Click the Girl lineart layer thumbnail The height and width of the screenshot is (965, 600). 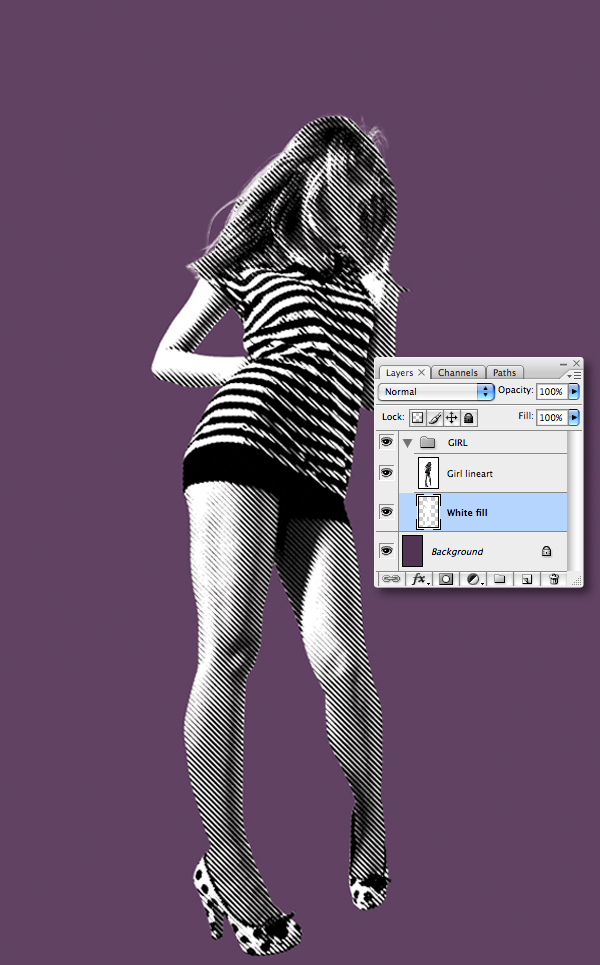point(428,473)
